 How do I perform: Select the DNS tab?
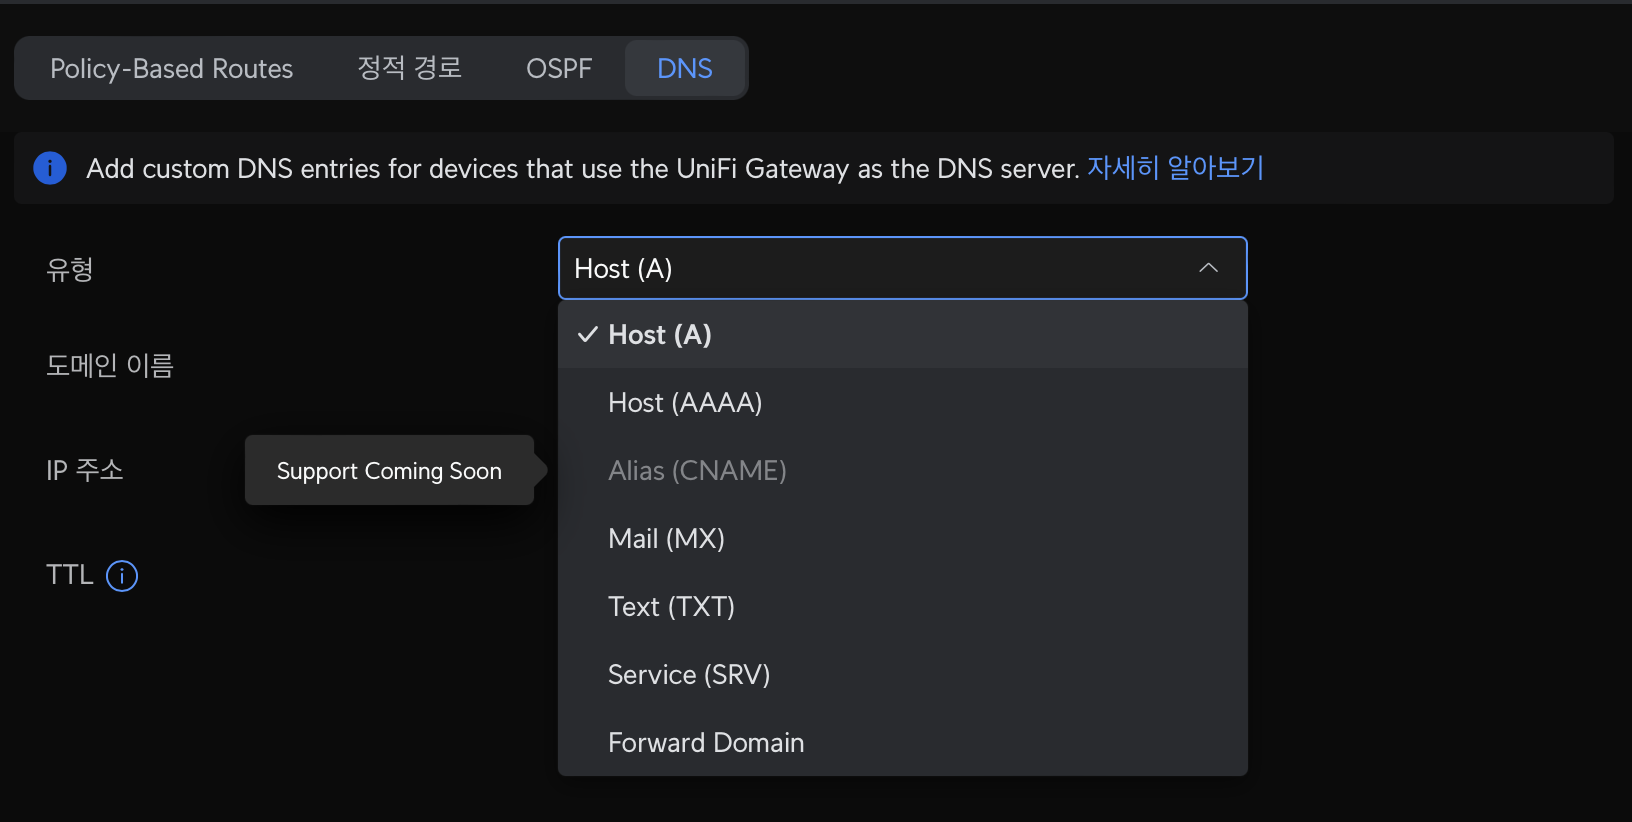click(x=685, y=68)
